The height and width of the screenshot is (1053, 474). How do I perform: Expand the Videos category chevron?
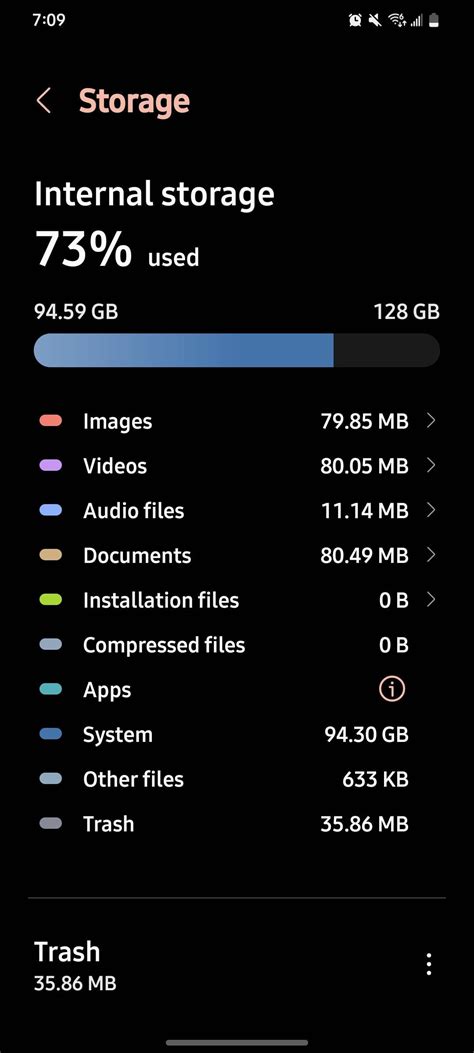(431, 465)
